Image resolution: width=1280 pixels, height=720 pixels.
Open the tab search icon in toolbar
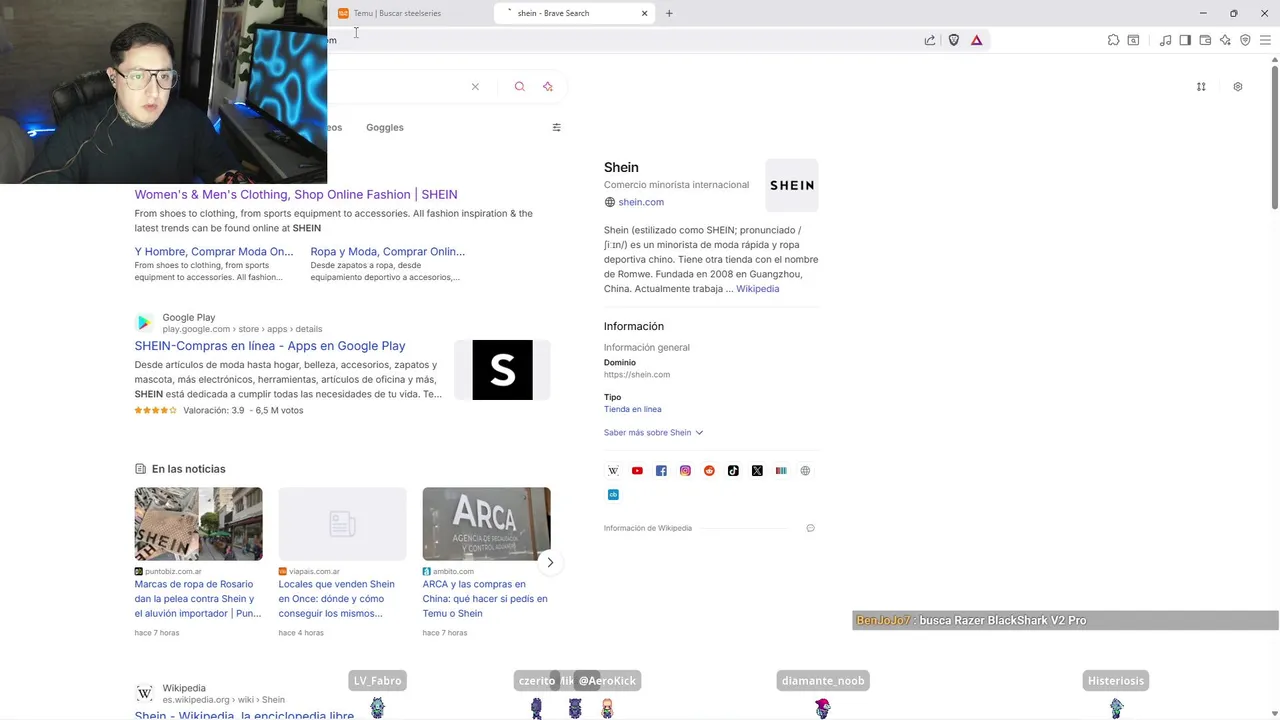click(1133, 40)
